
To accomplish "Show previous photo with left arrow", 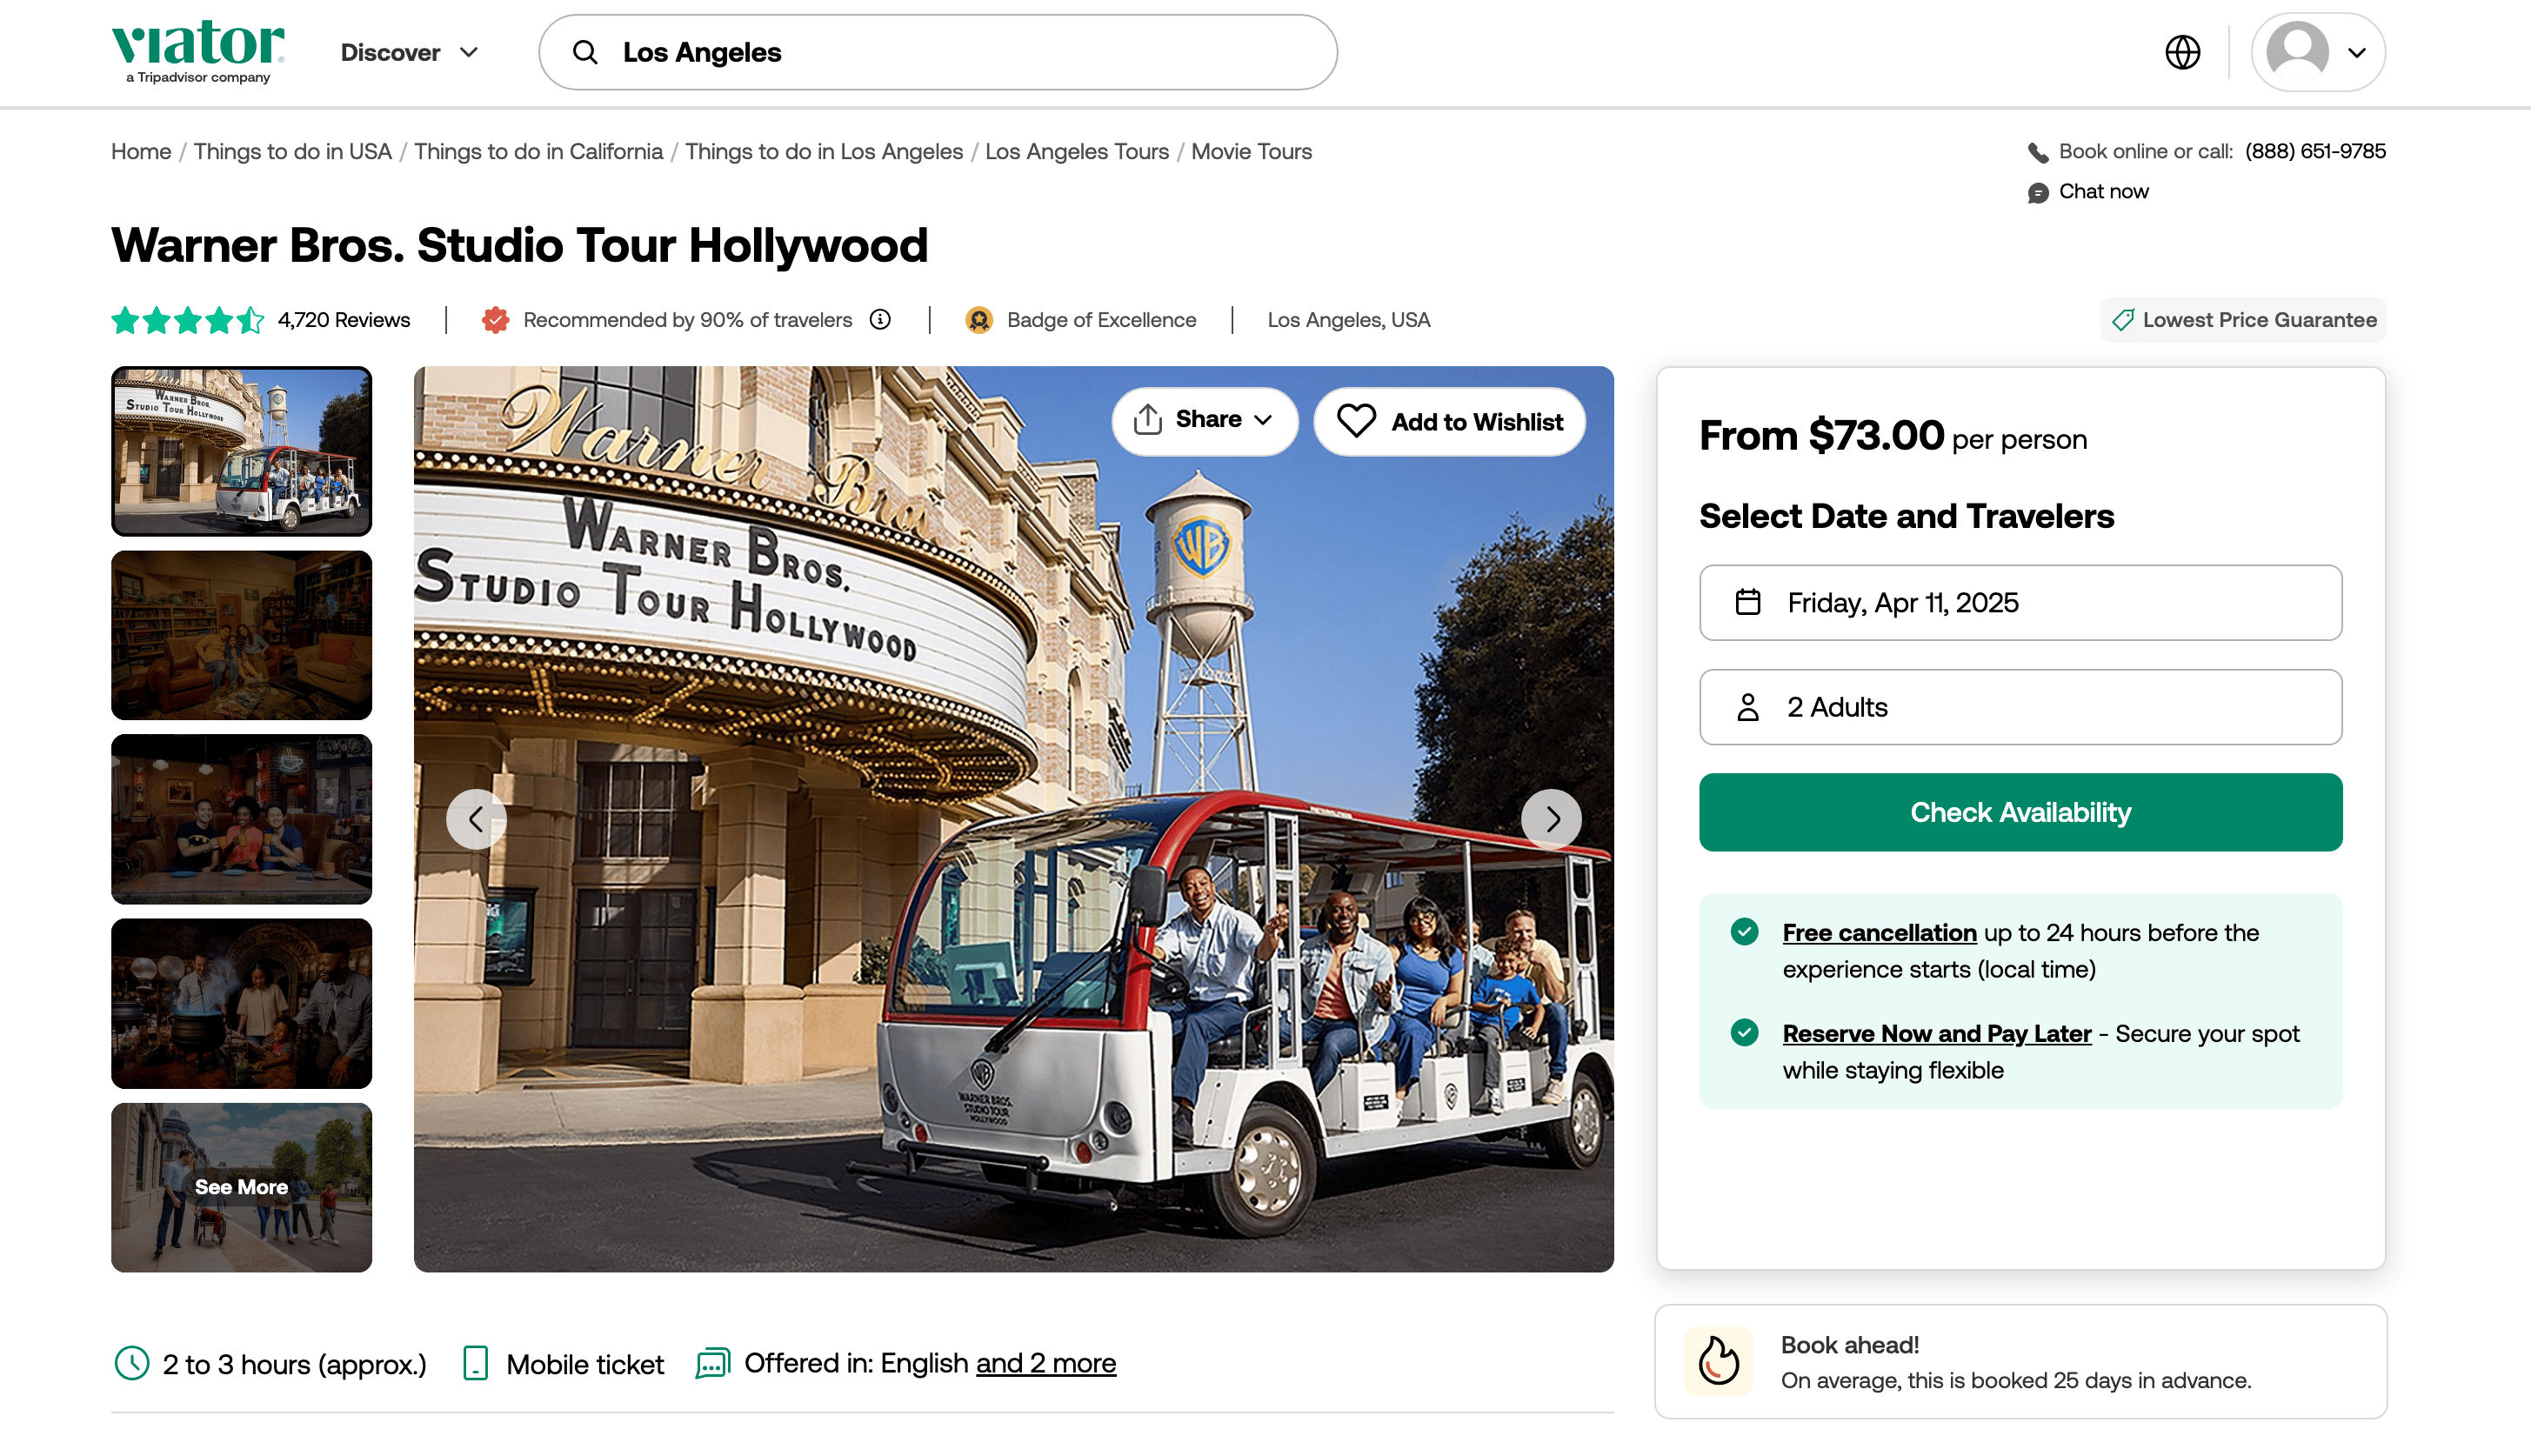I will (476, 819).
